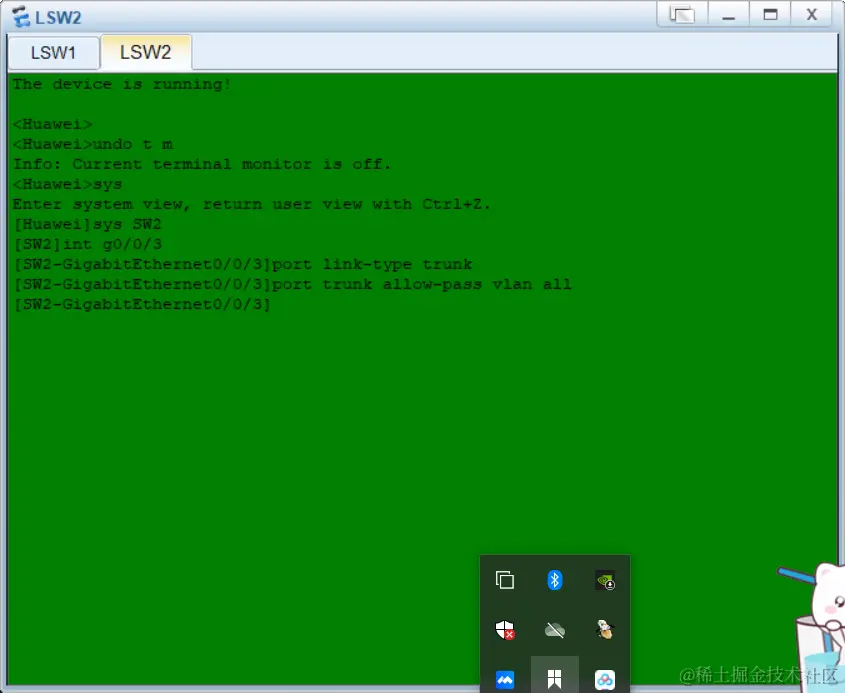Click the "<Huawei>undo t m" line

93,144
